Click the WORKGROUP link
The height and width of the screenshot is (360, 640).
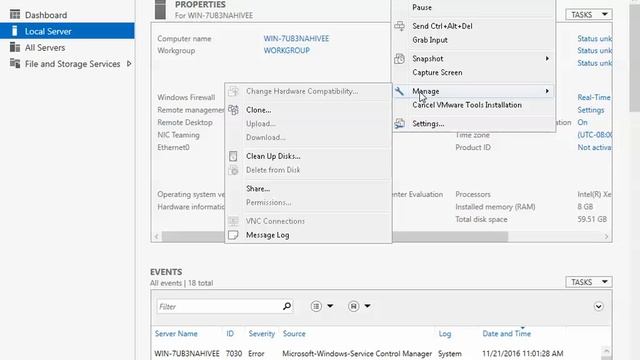pyautogui.click(x=287, y=51)
